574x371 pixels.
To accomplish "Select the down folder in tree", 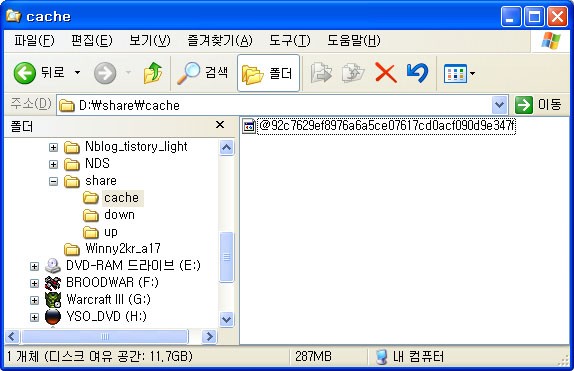I will point(119,215).
